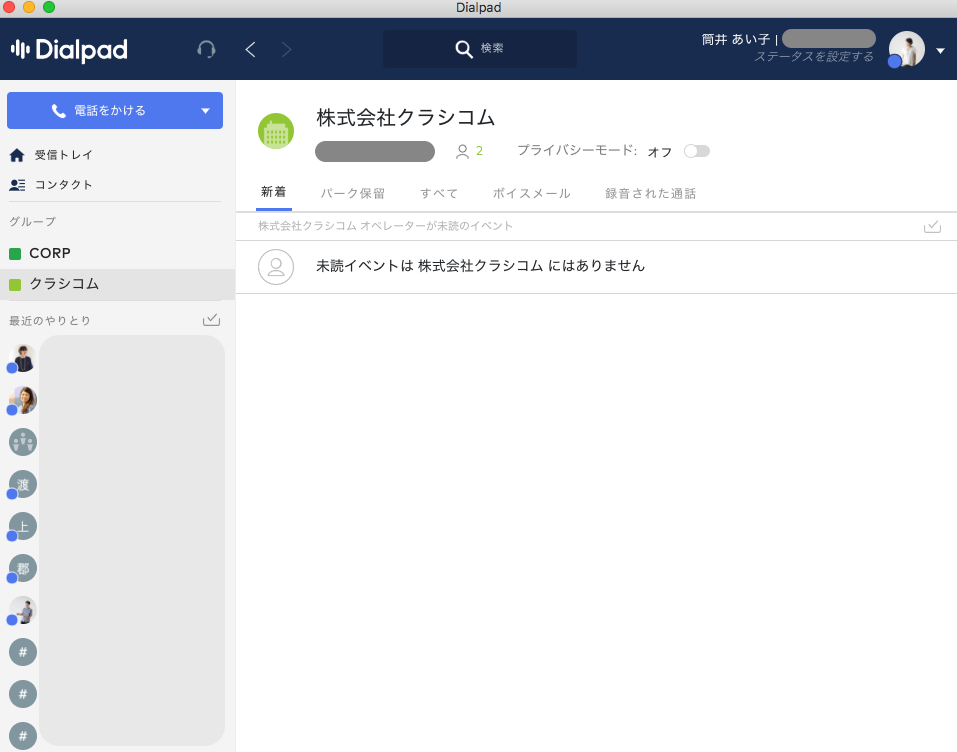Click the 最近のやりとり section label
Viewport: 957px width, 752px height.
(x=49, y=321)
